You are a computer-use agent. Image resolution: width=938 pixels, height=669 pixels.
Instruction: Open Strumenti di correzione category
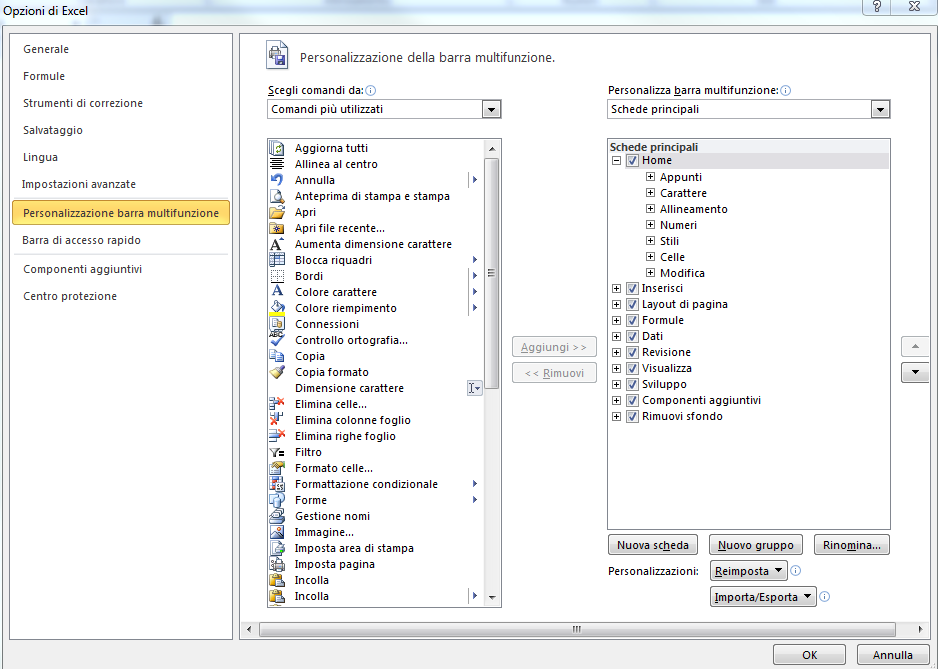click(x=83, y=103)
